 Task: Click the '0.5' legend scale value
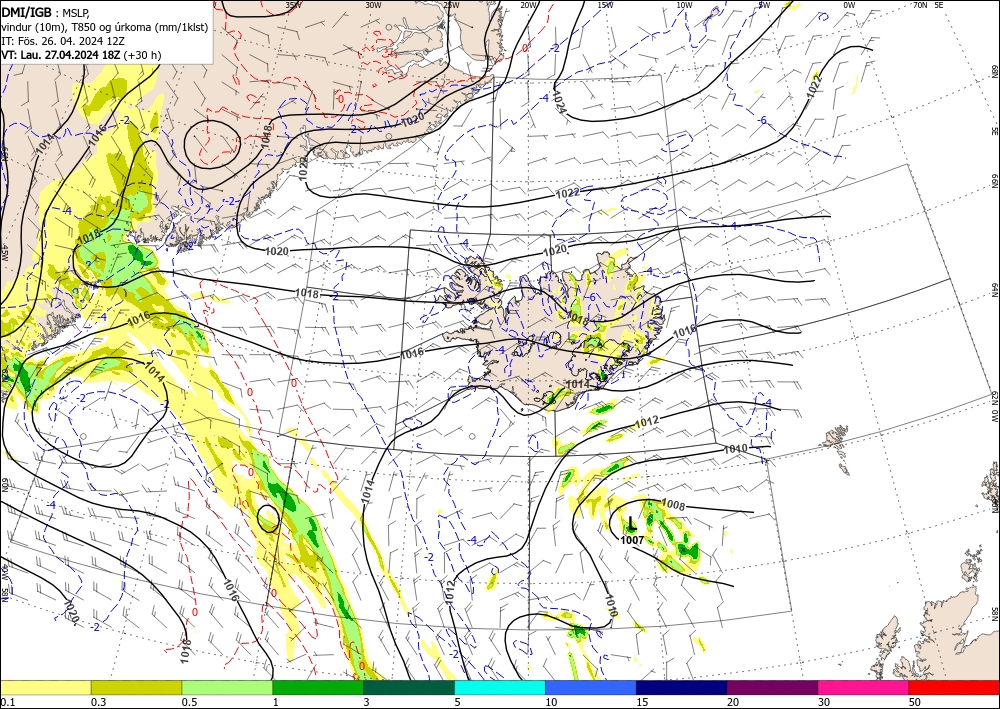click(x=189, y=702)
